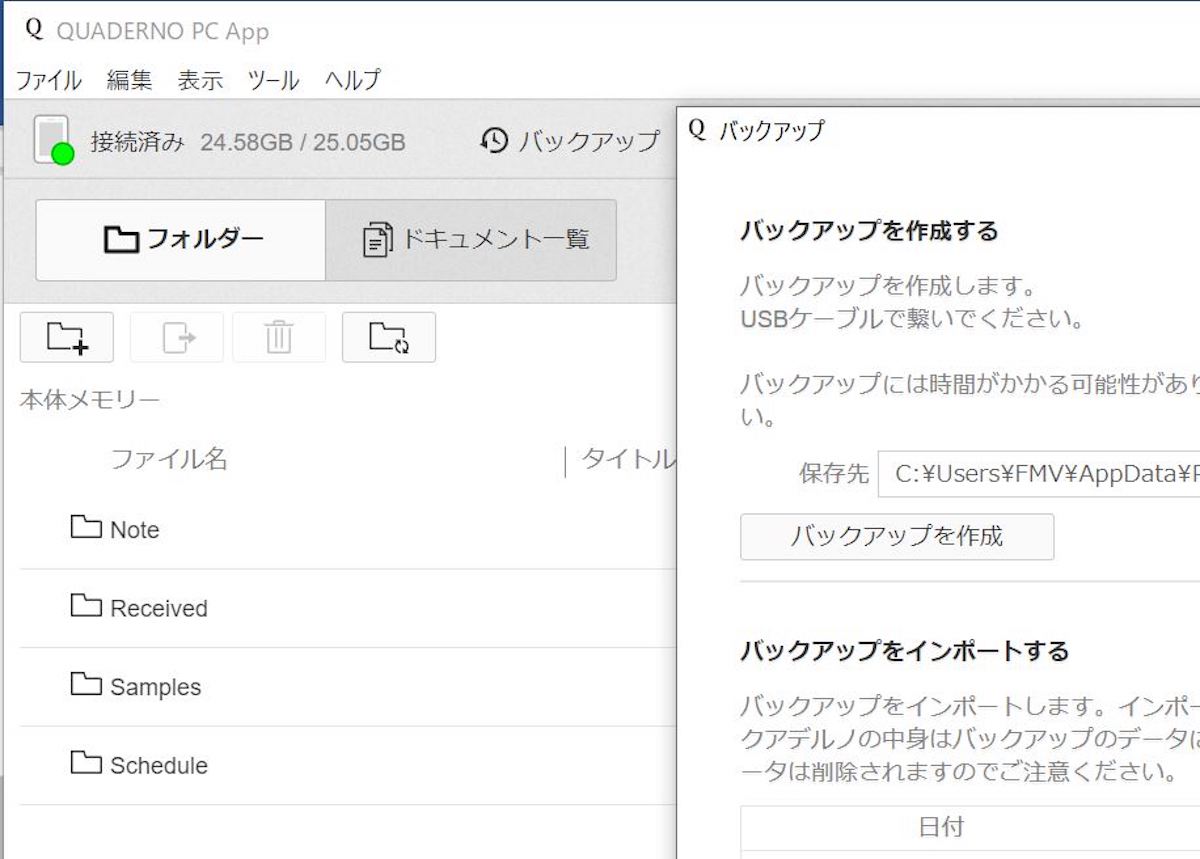Click the trash delete icon
This screenshot has width=1200, height=859.
point(278,337)
